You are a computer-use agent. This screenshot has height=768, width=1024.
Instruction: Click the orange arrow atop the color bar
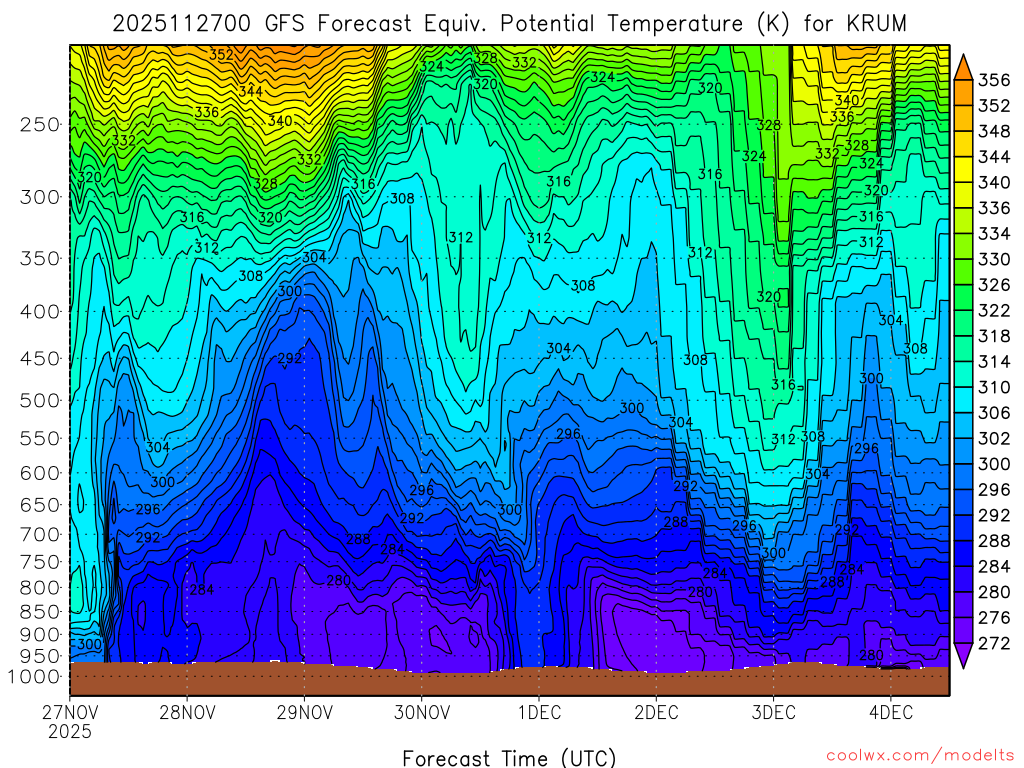coord(963,67)
